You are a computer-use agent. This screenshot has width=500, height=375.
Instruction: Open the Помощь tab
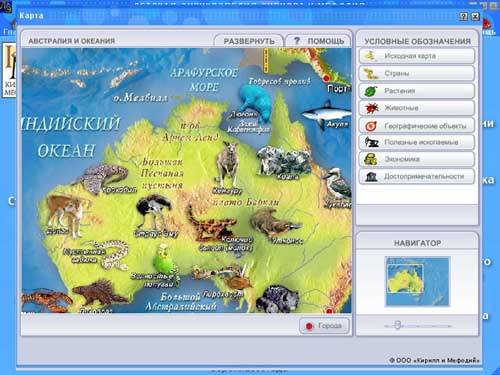(x=318, y=41)
